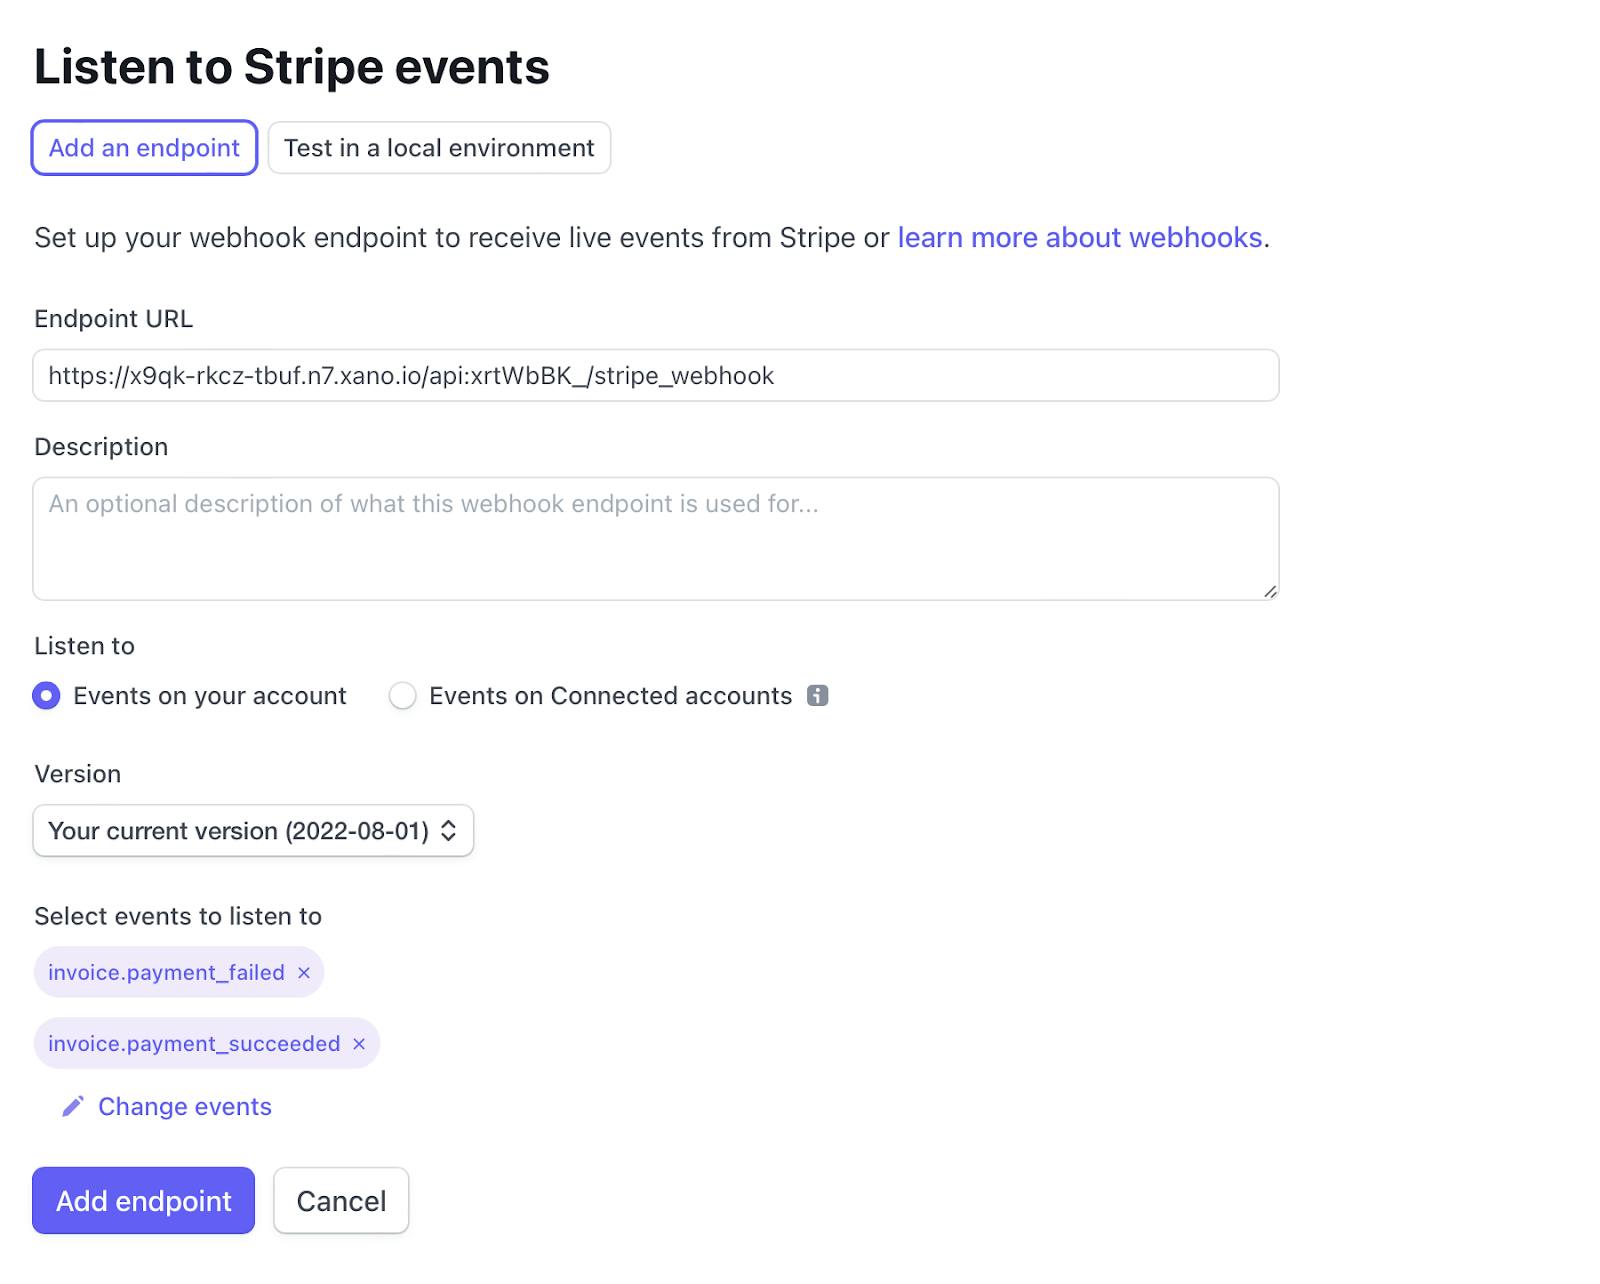Click the pencil icon for Change events
Screen dimensions: 1600x1284
73,1106
